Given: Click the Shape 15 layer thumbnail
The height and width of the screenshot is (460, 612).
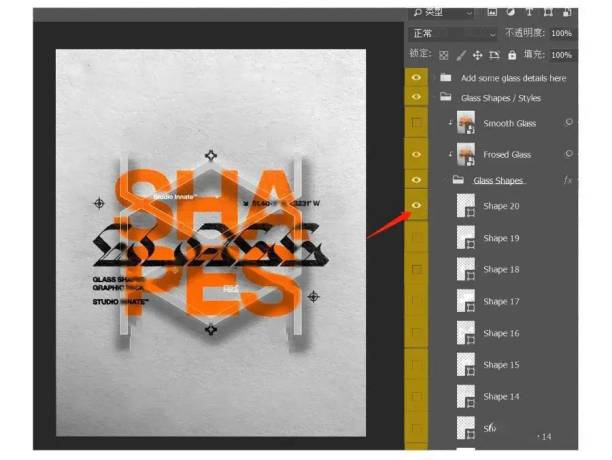Looking at the screenshot, I should 466,365.
